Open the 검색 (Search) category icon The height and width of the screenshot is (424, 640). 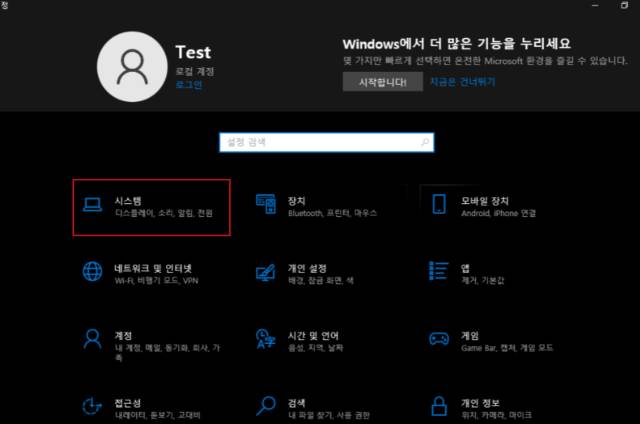265,407
